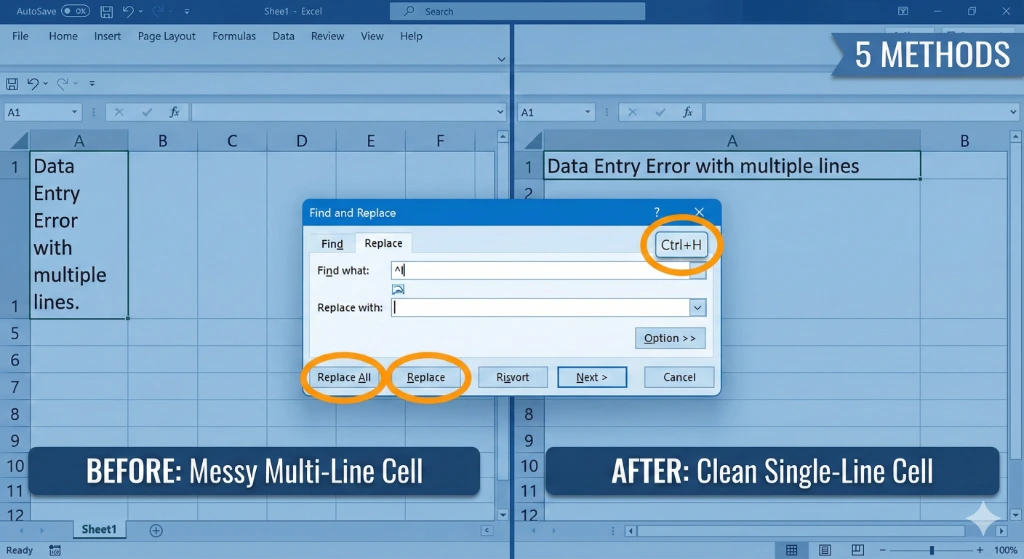
Task: Click the Enter checkmark in the right formula bar
Action: click(660, 112)
